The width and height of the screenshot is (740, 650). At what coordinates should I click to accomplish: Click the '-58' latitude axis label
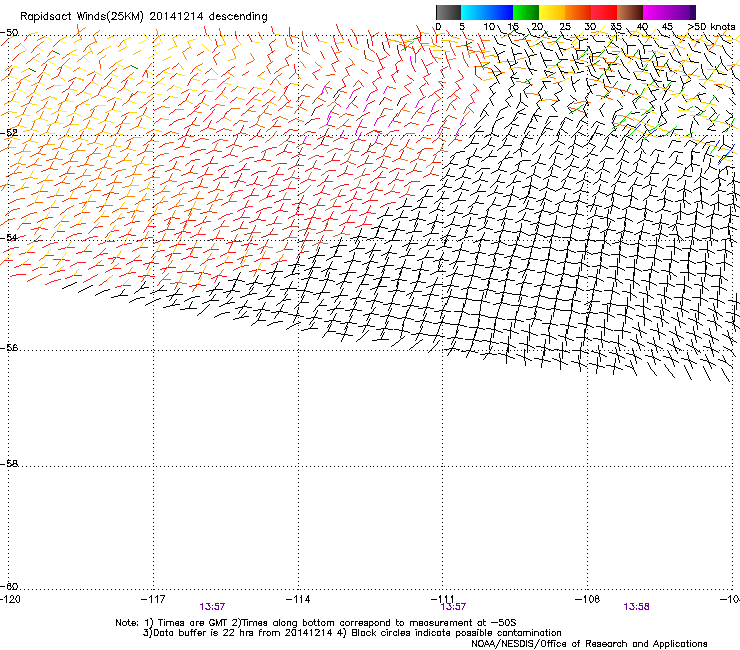(x=9, y=464)
